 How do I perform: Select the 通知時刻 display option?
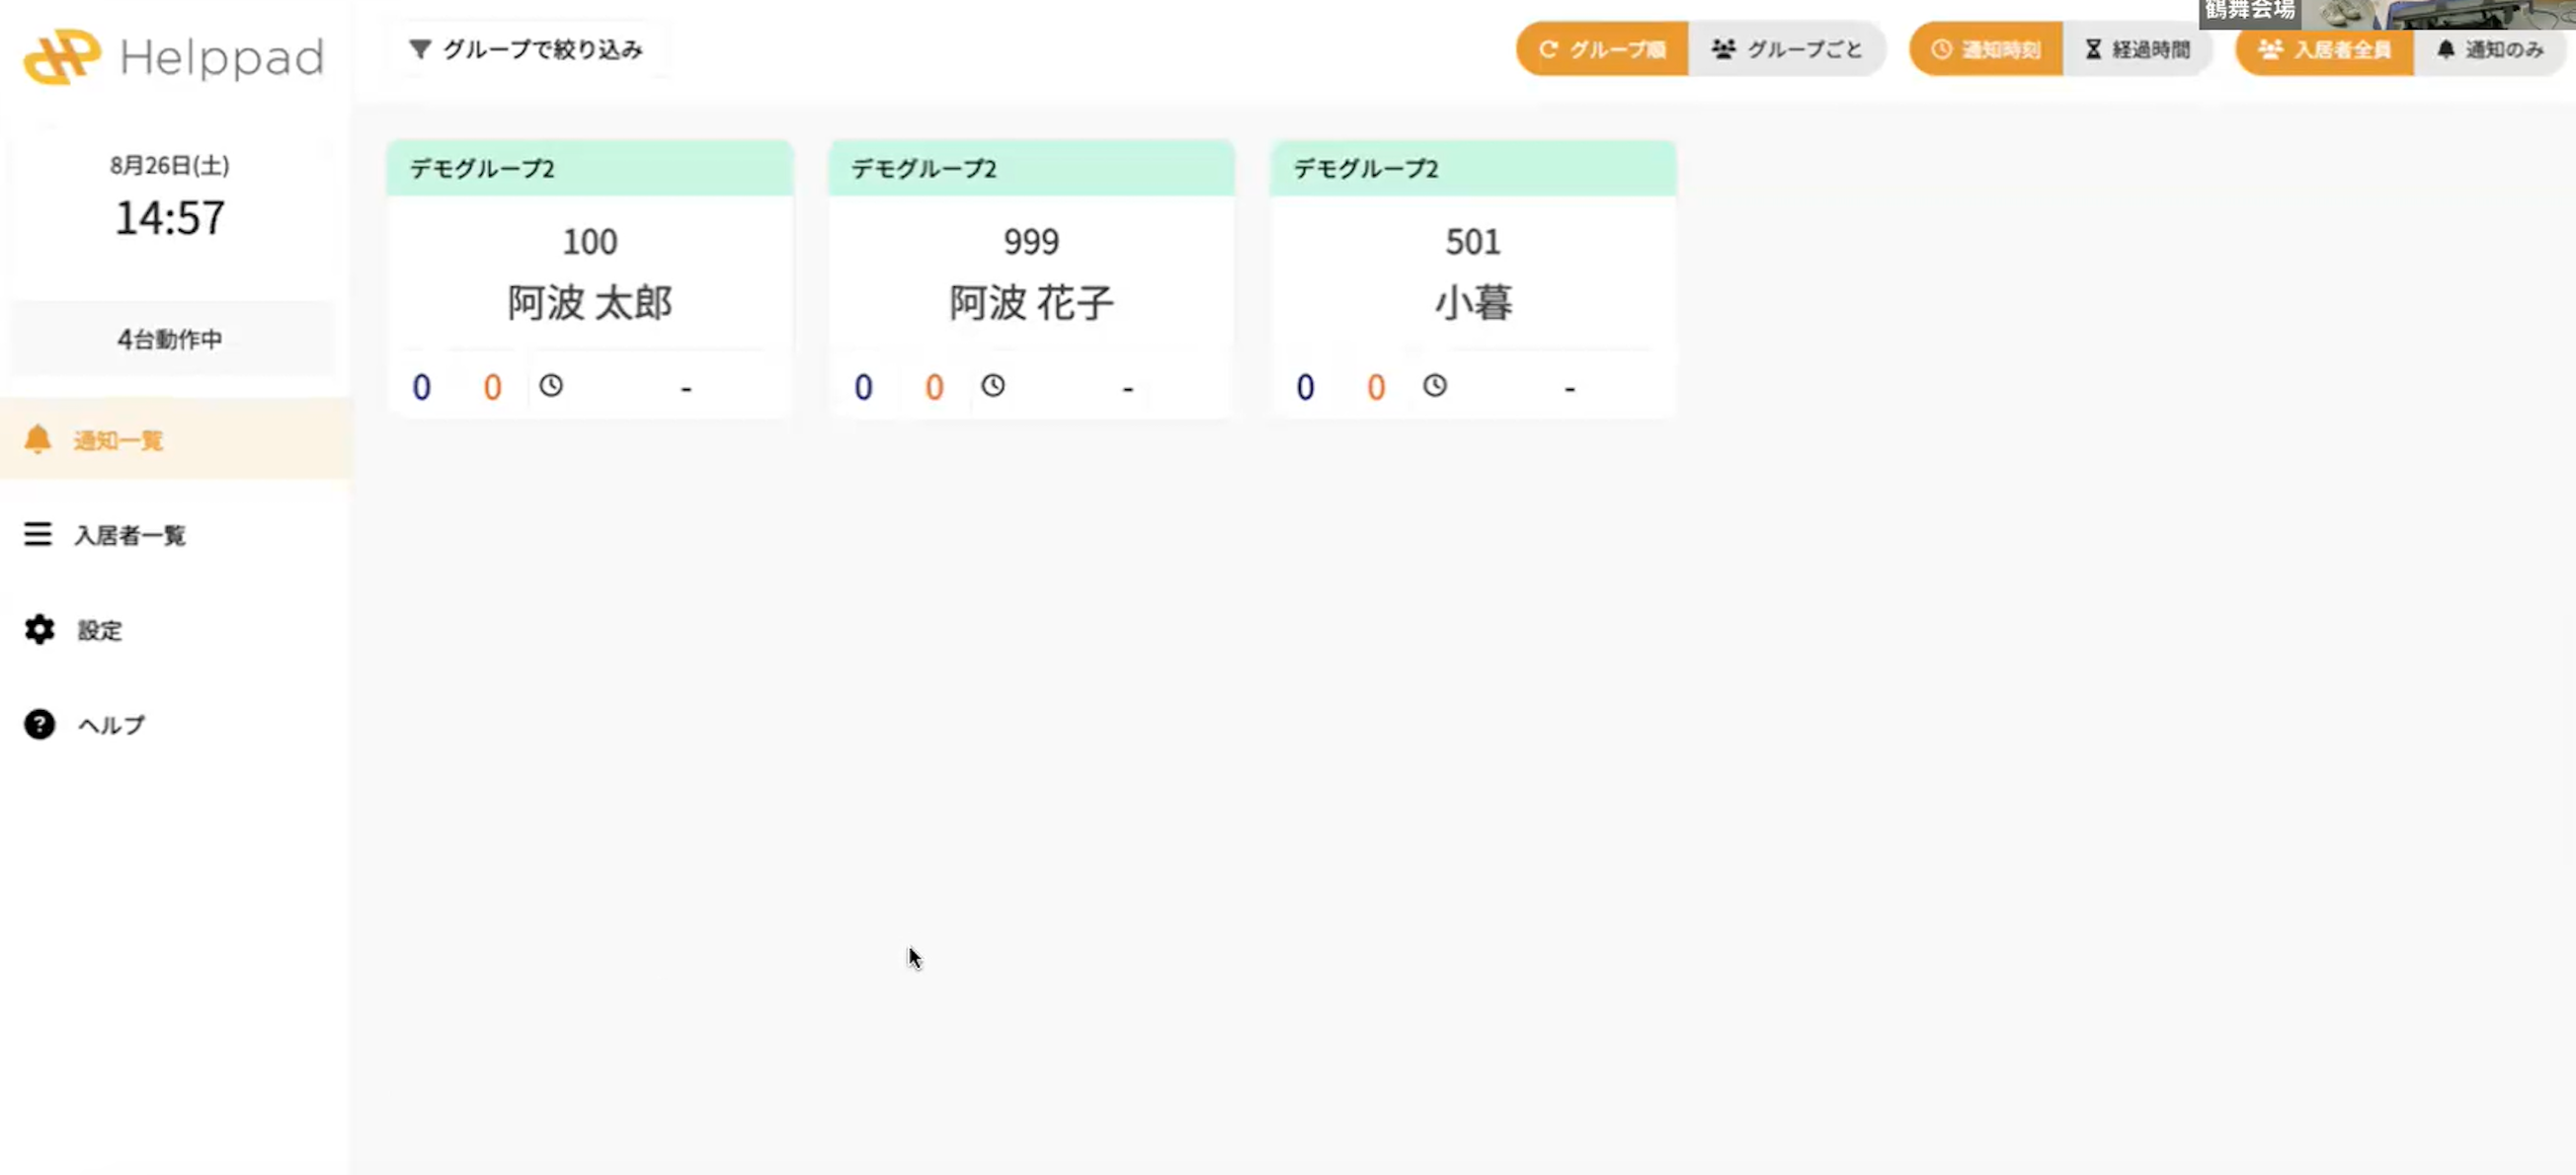[x=1985, y=49]
